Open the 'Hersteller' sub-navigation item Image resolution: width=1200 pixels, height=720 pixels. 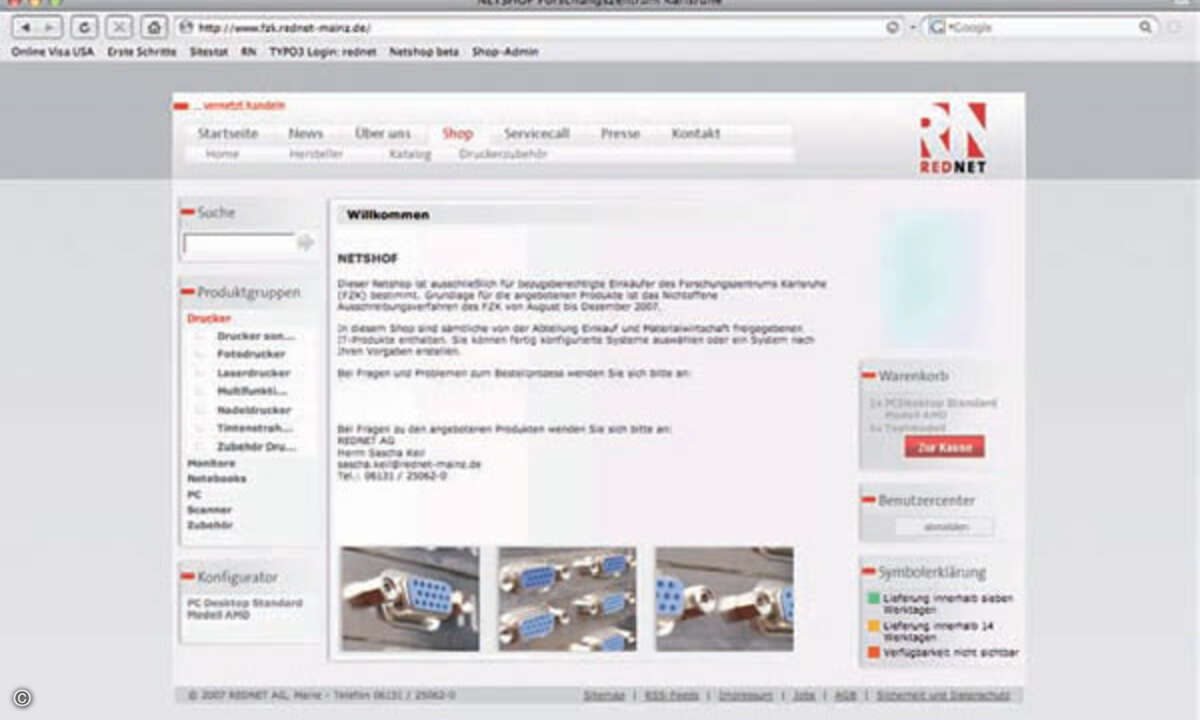[x=316, y=155]
